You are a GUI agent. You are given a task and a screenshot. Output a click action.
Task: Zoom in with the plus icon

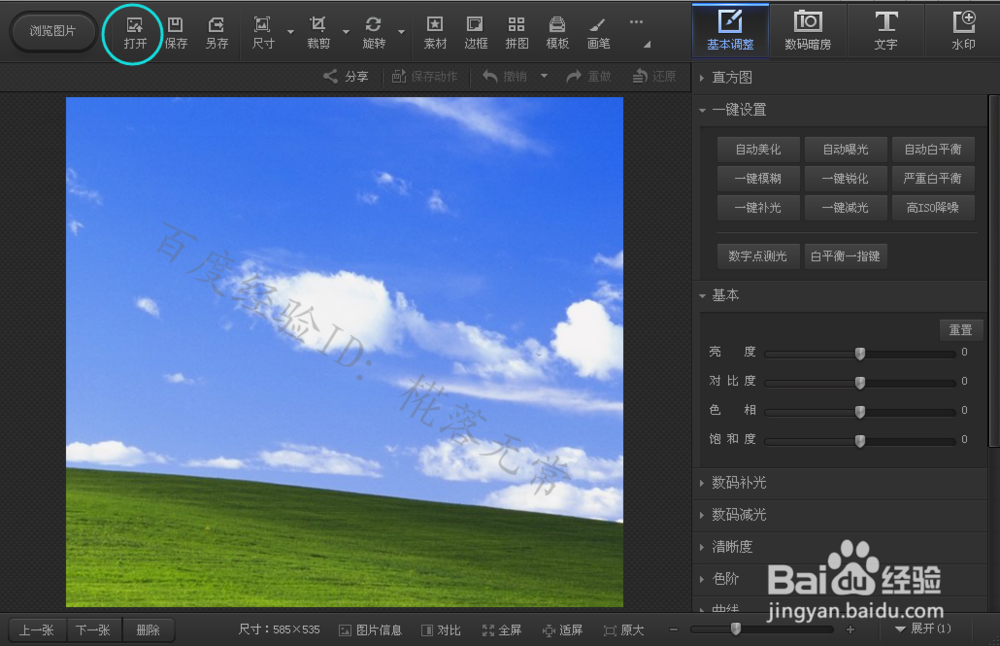pos(849,629)
